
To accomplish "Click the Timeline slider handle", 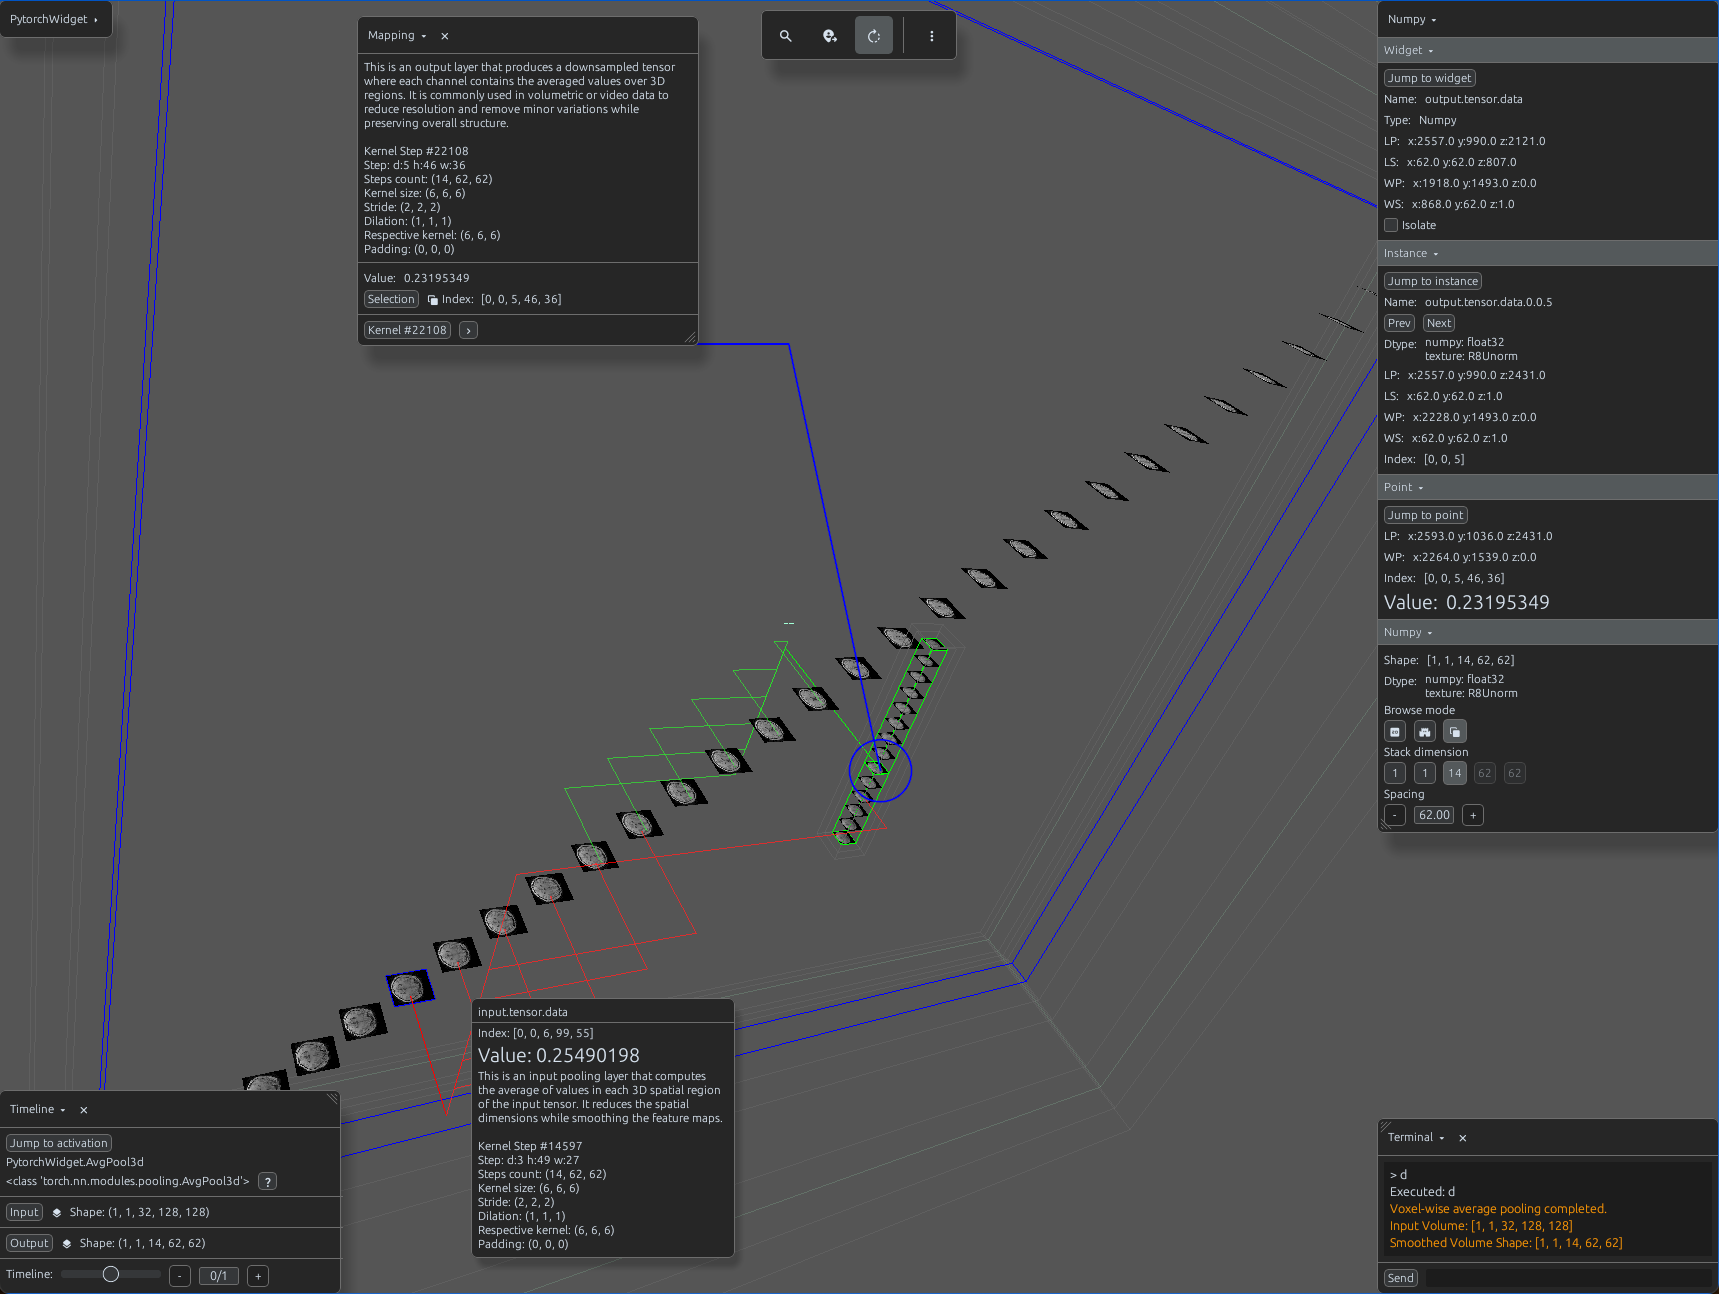I will pos(111,1274).
